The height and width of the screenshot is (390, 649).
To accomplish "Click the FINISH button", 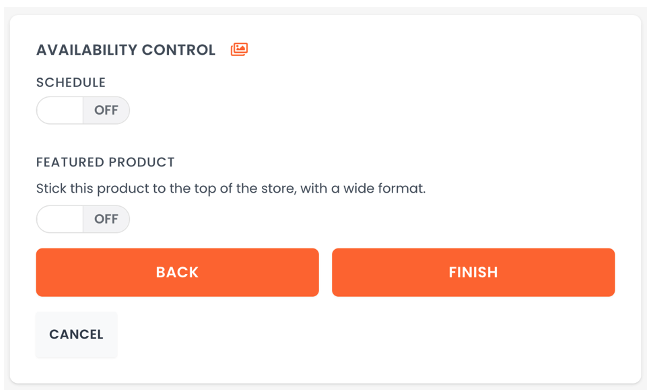I will point(473,272).
